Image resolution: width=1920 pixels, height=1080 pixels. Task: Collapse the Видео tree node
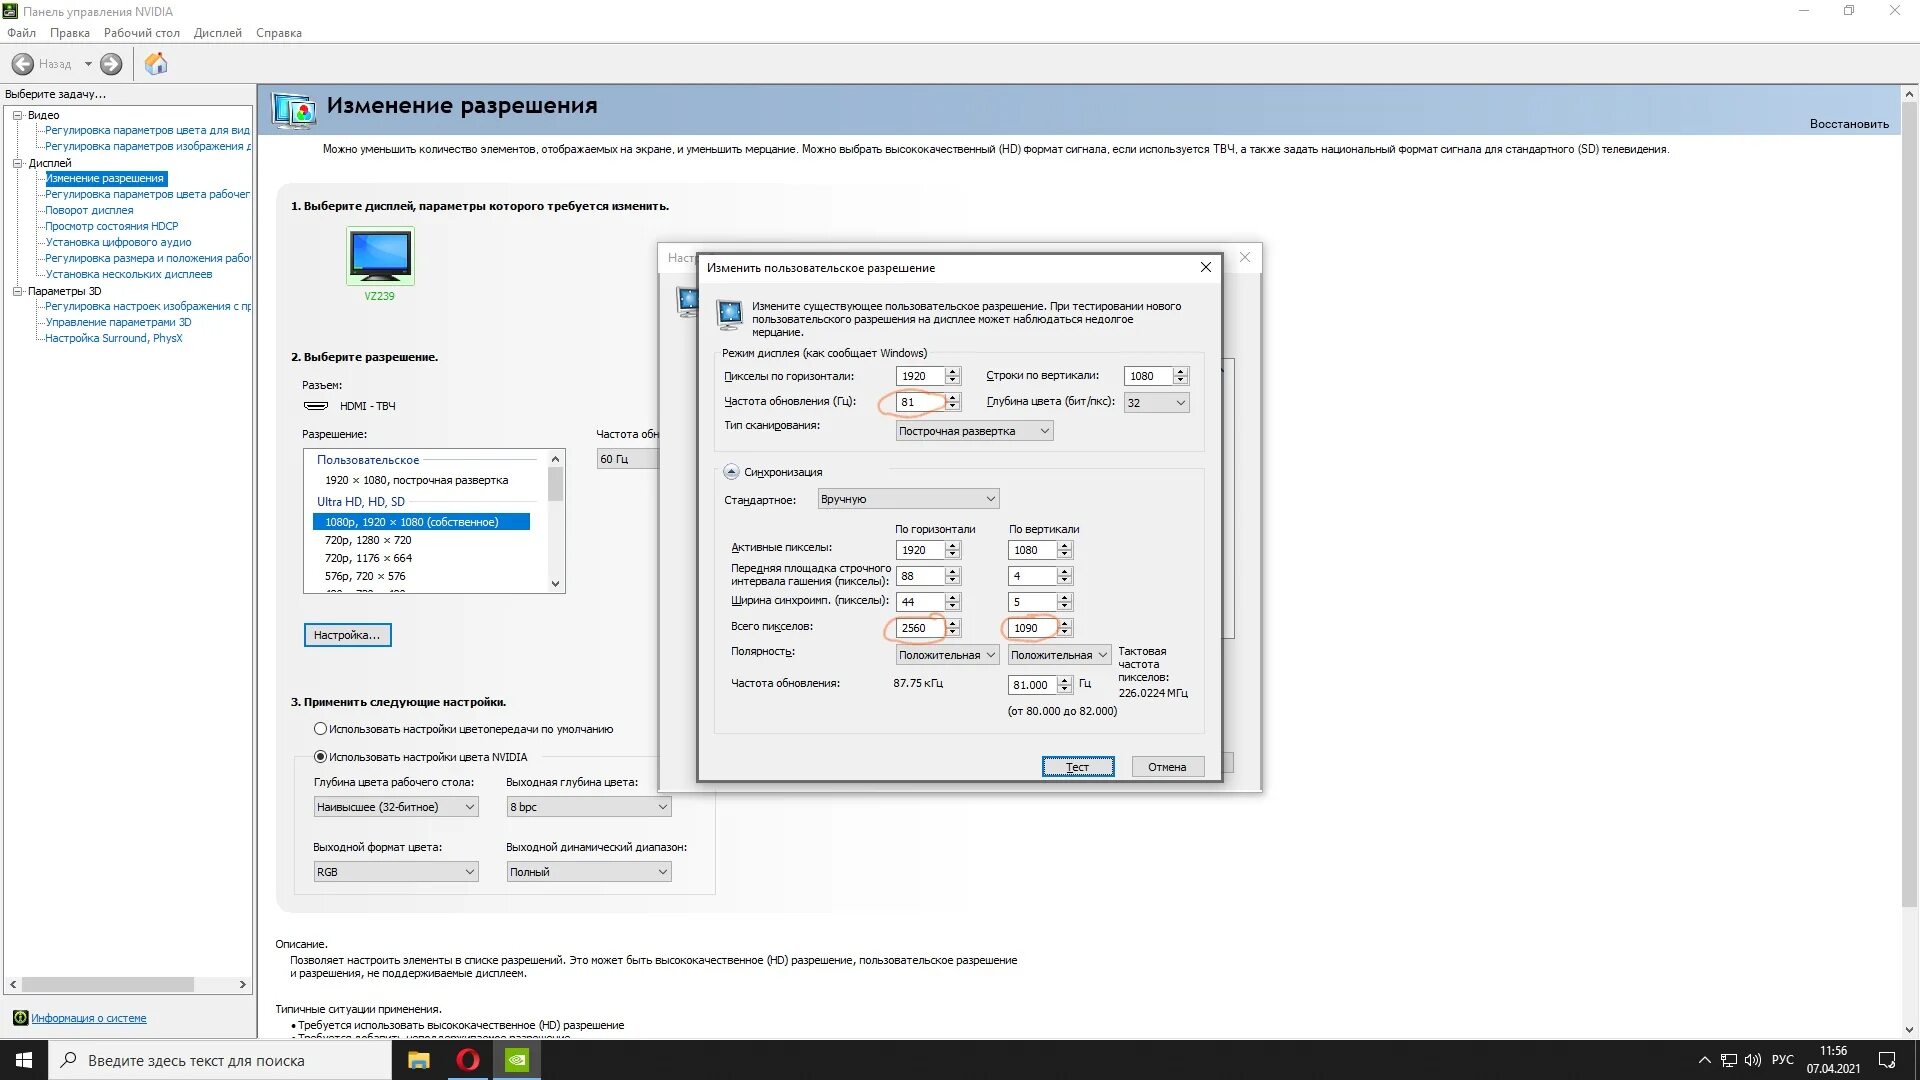tap(17, 115)
